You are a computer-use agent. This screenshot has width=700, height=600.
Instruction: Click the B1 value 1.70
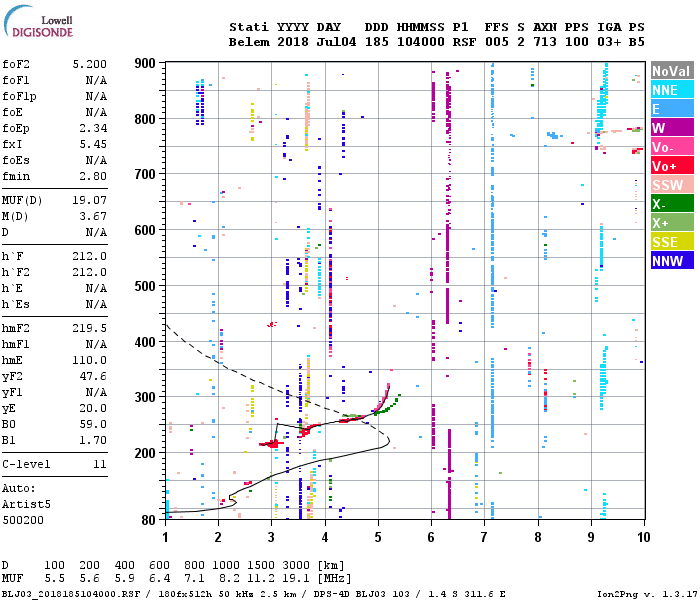93,441
